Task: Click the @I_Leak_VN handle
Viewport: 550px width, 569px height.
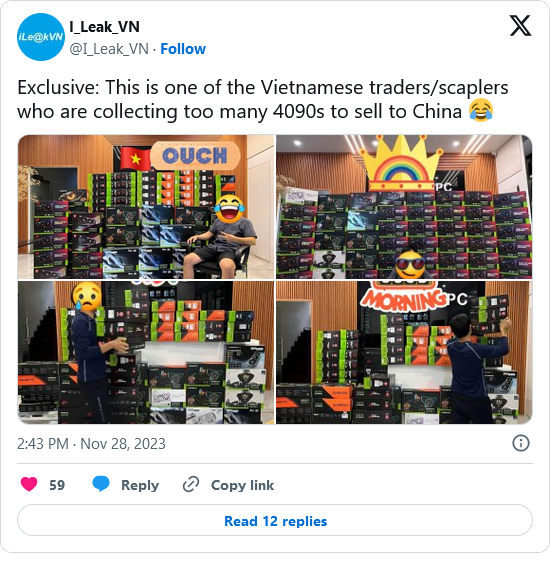Action: tap(109, 49)
